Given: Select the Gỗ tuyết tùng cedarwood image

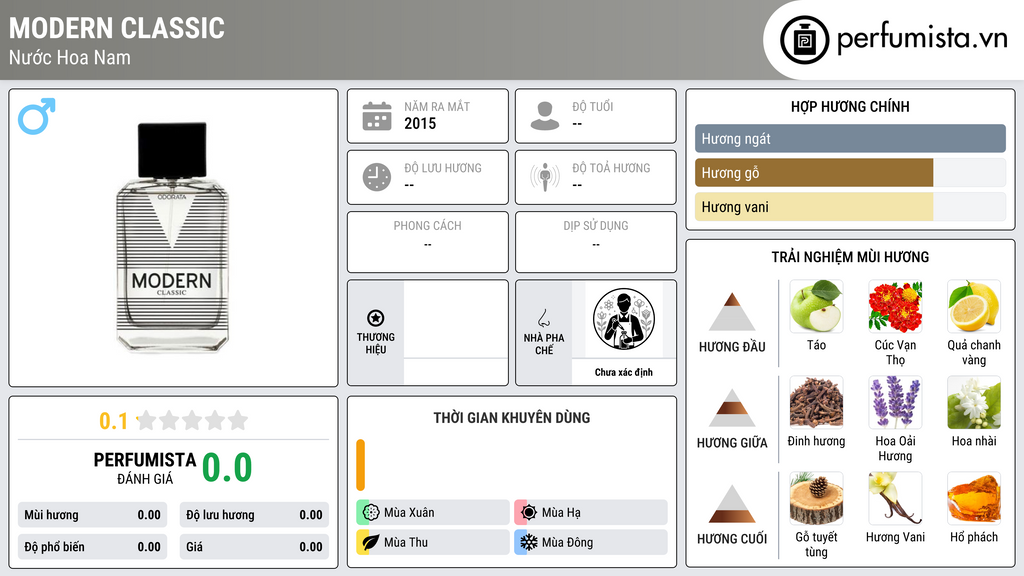Looking at the screenshot, I should [816, 498].
